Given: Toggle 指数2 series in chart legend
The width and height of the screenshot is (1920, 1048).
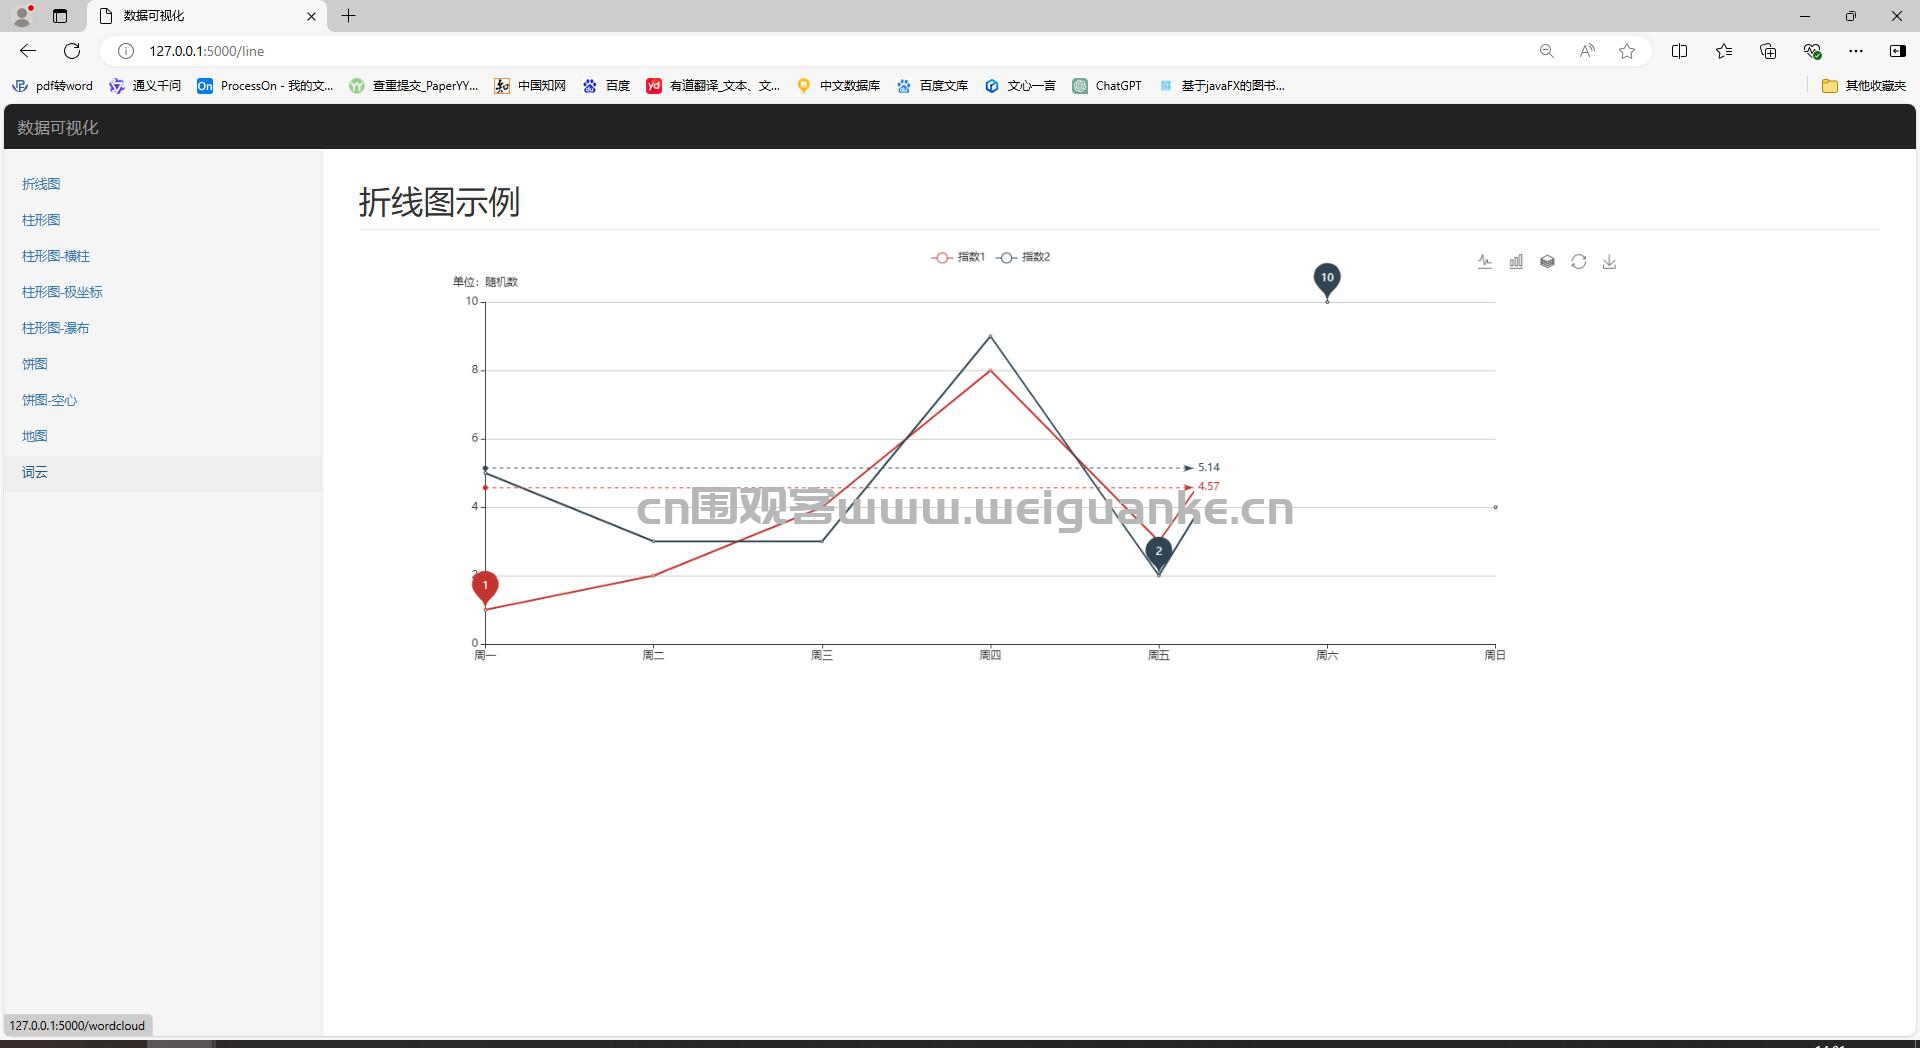Looking at the screenshot, I should point(1023,257).
